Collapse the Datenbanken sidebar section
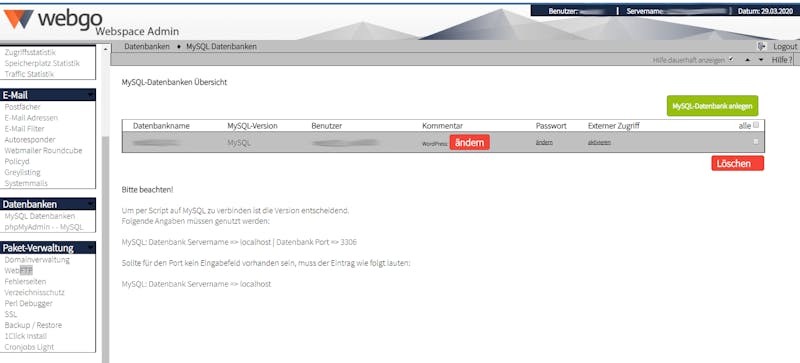 click(90, 204)
